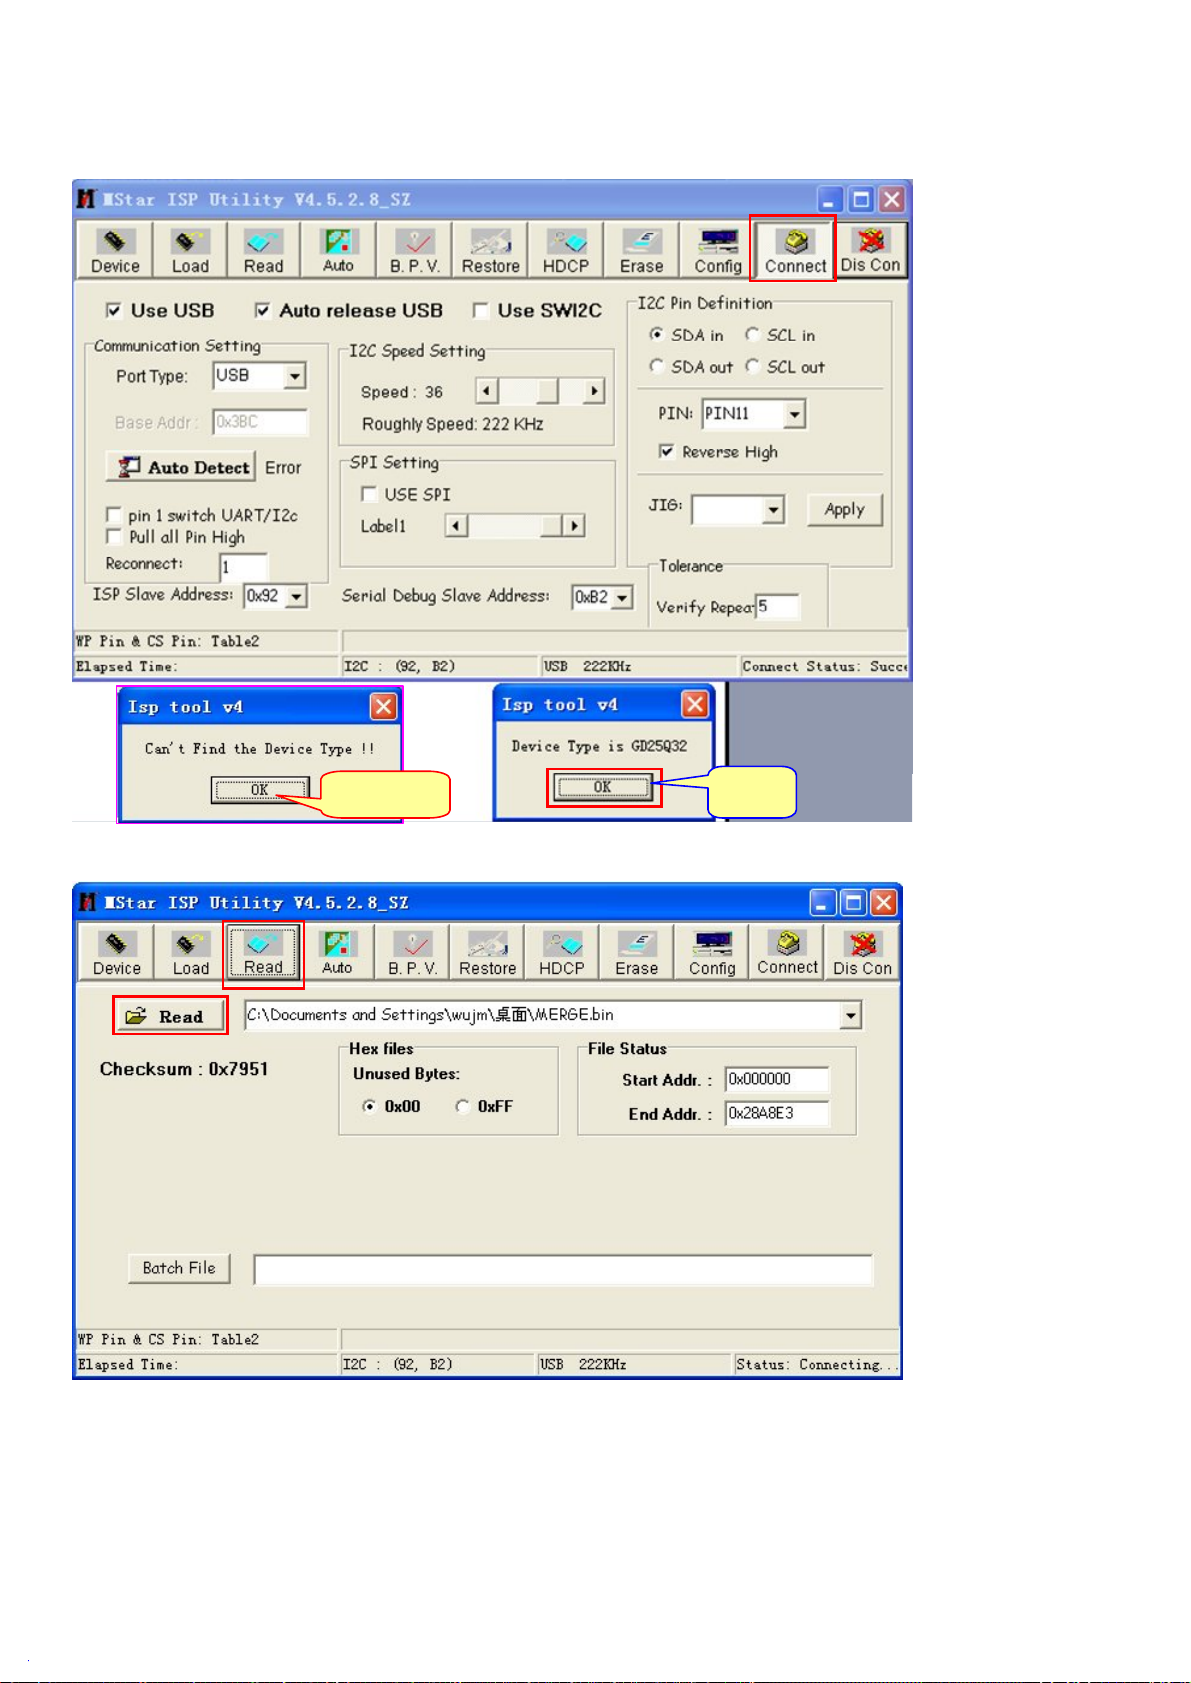Click left arrow of I2C Speed slider
Image resolution: width=1191 pixels, height=1683 pixels.
(x=486, y=391)
